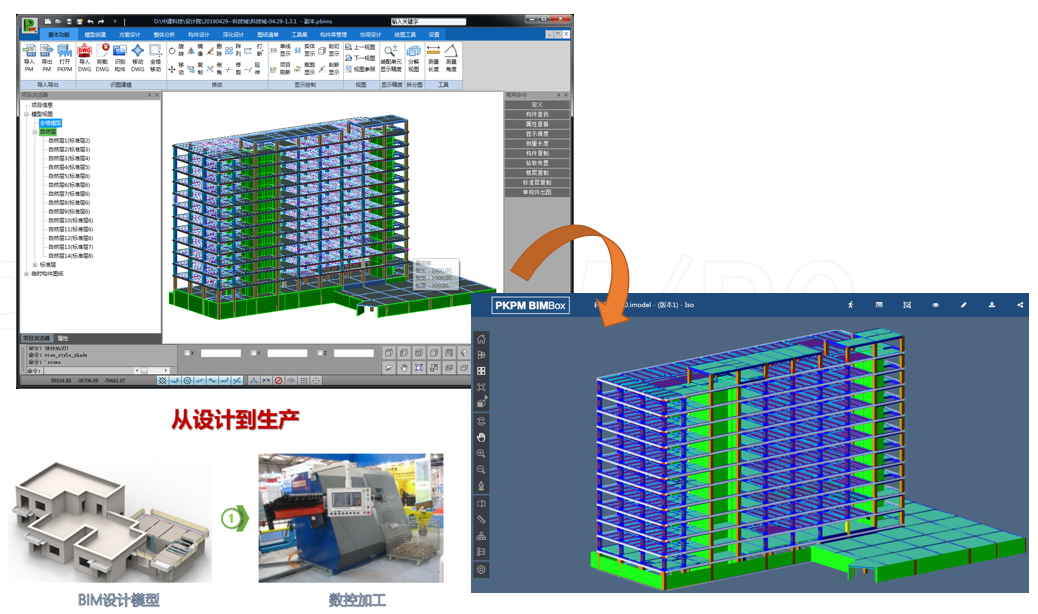Image resolution: width=1038 pixels, height=614 pixels.
Task: Expand the 标准层 tree node
Action: coord(34,264)
